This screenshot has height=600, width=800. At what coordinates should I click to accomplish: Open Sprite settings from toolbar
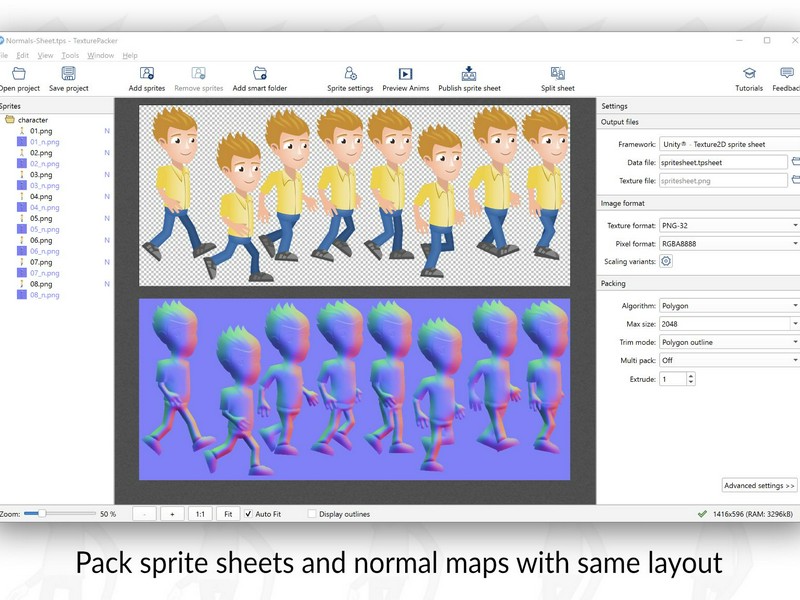350,73
